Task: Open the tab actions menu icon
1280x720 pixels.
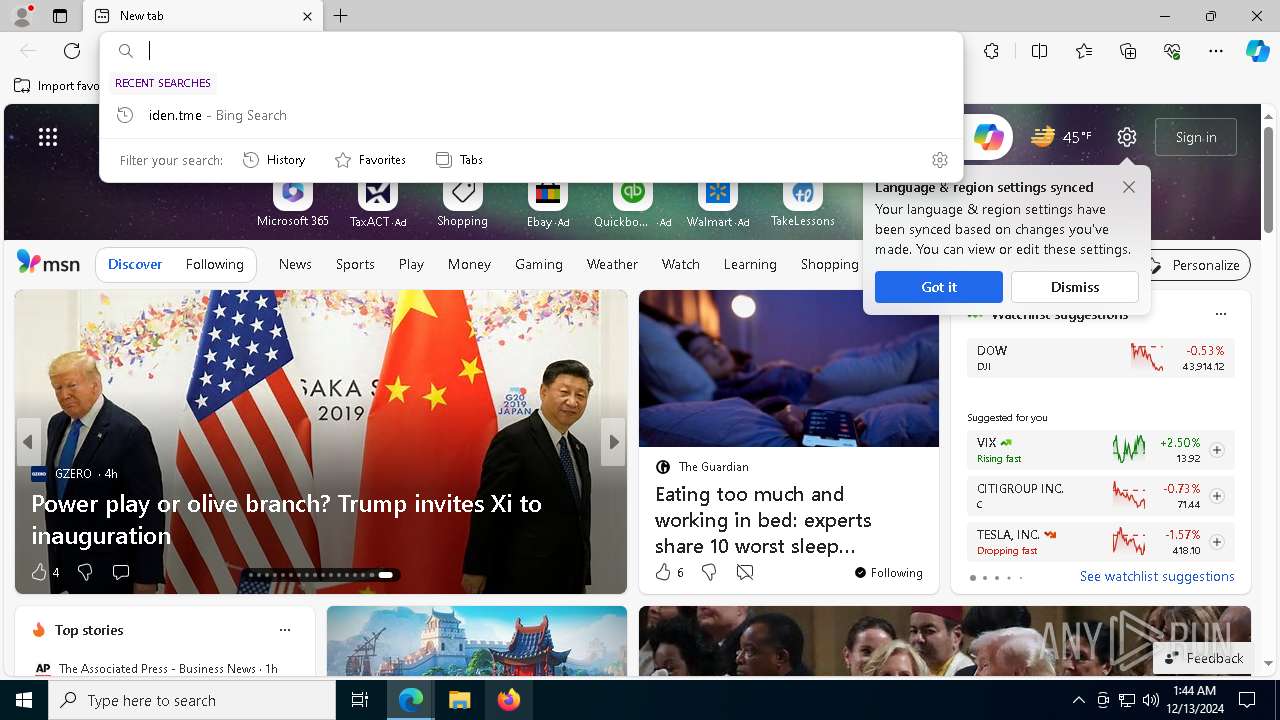Action: [60, 16]
